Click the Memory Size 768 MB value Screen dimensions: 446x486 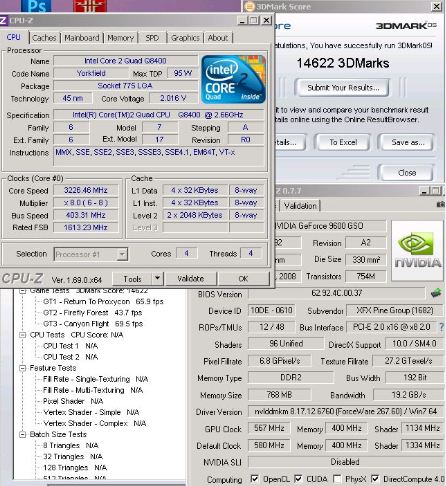tap(279, 395)
